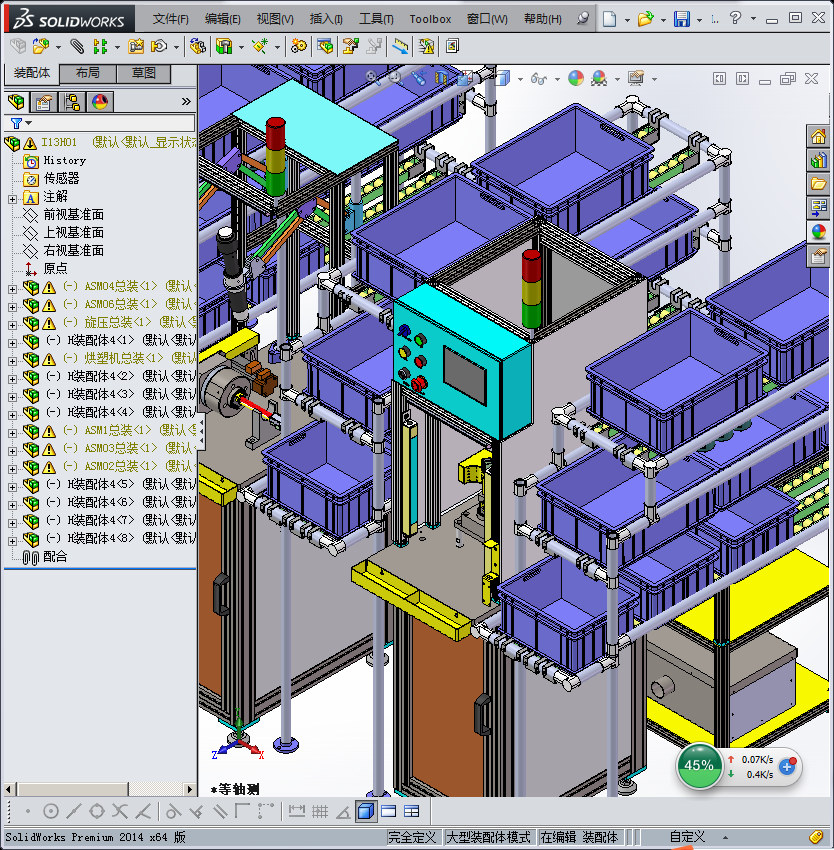This screenshot has width=834, height=850.
Task: Expand the 烘塑机总装<1> node
Action: pyautogui.click(x=12, y=361)
